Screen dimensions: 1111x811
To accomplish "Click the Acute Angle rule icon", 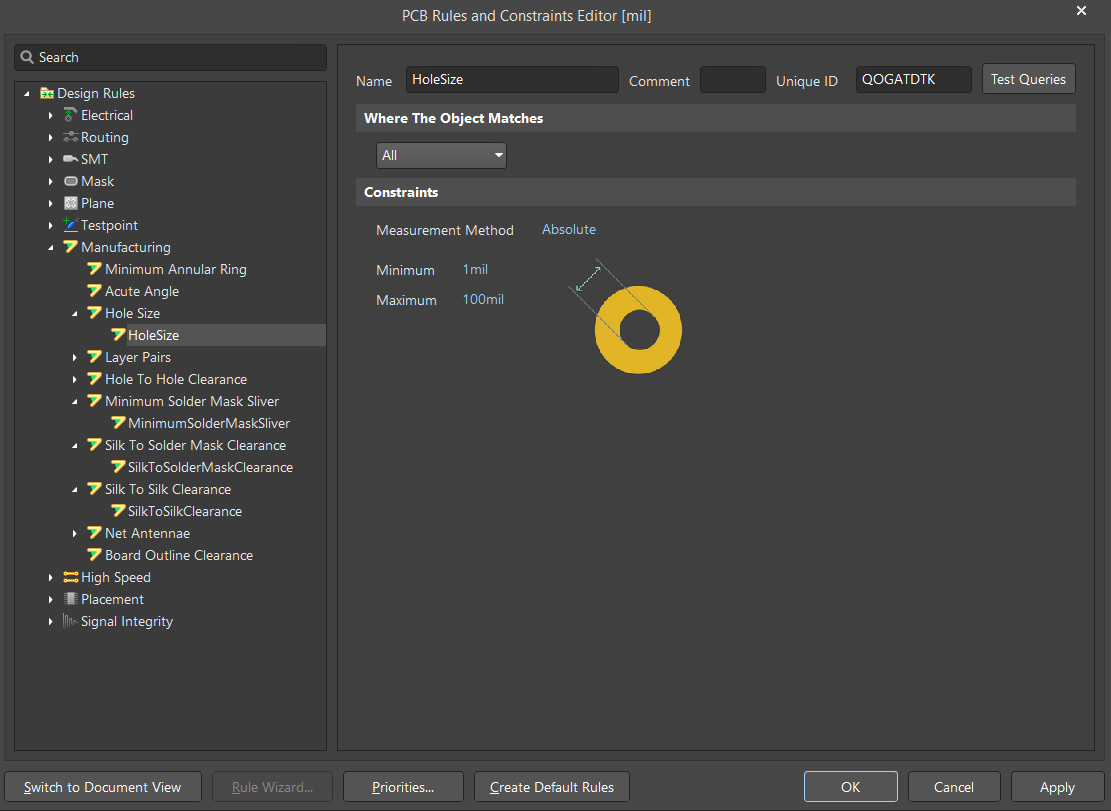I will pyautogui.click(x=94, y=291).
